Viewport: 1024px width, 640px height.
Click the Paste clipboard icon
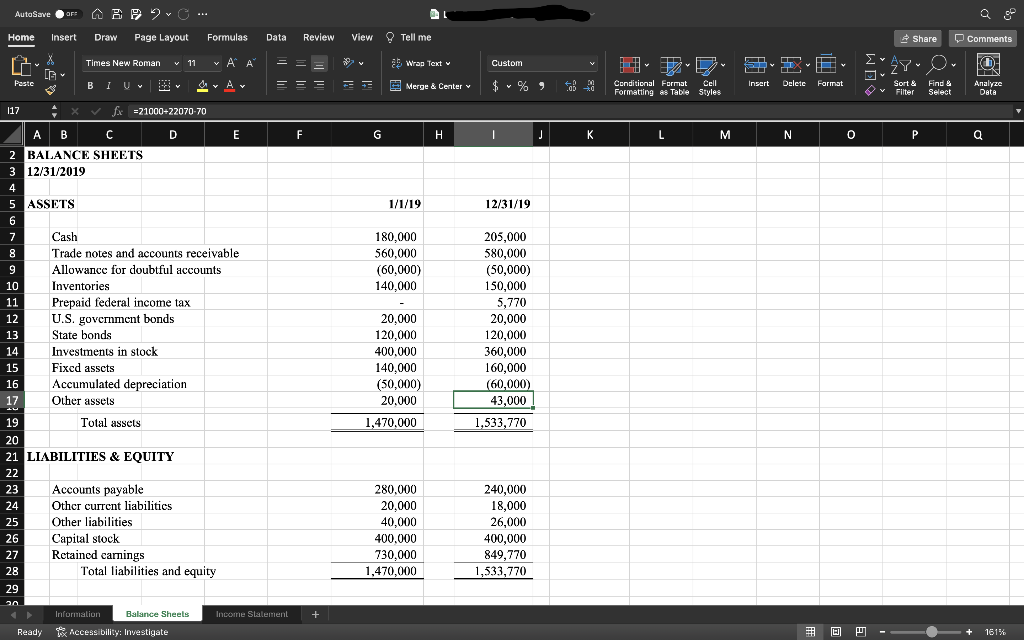[22, 66]
